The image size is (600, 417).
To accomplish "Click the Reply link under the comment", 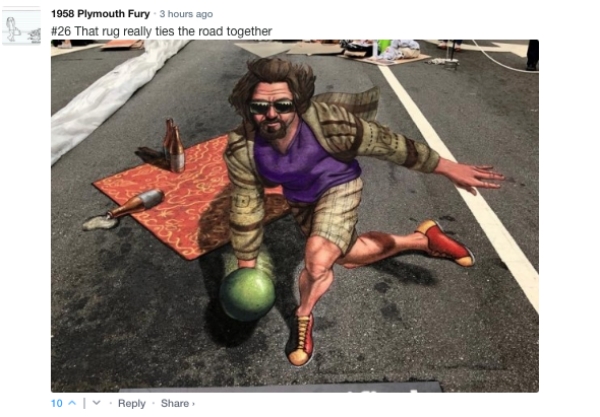I will click(x=132, y=403).
